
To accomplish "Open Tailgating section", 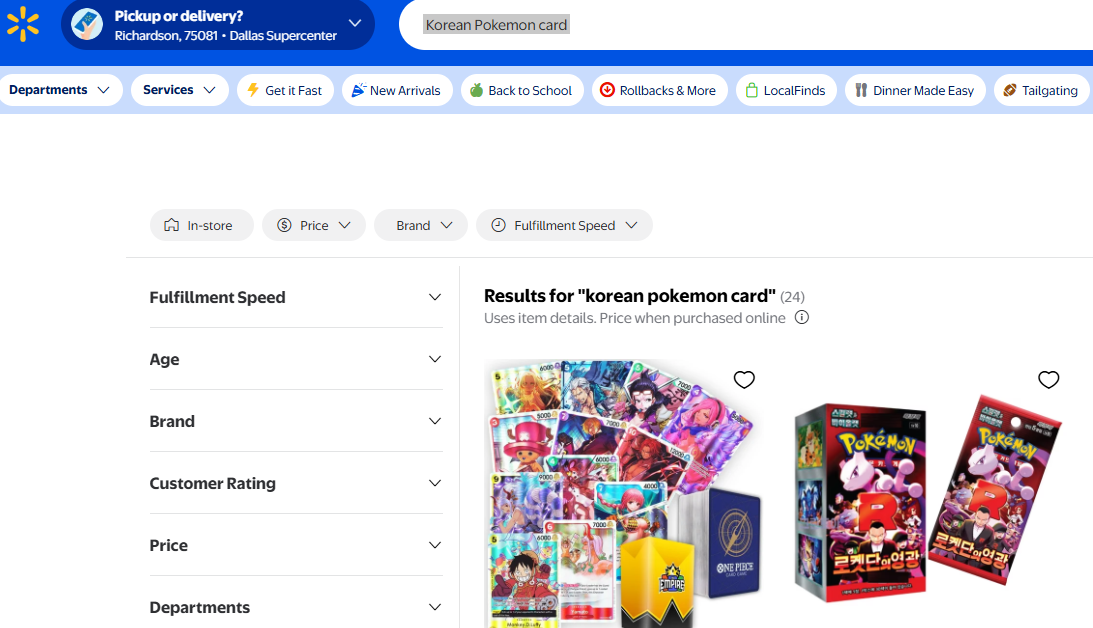I will 1041,91.
